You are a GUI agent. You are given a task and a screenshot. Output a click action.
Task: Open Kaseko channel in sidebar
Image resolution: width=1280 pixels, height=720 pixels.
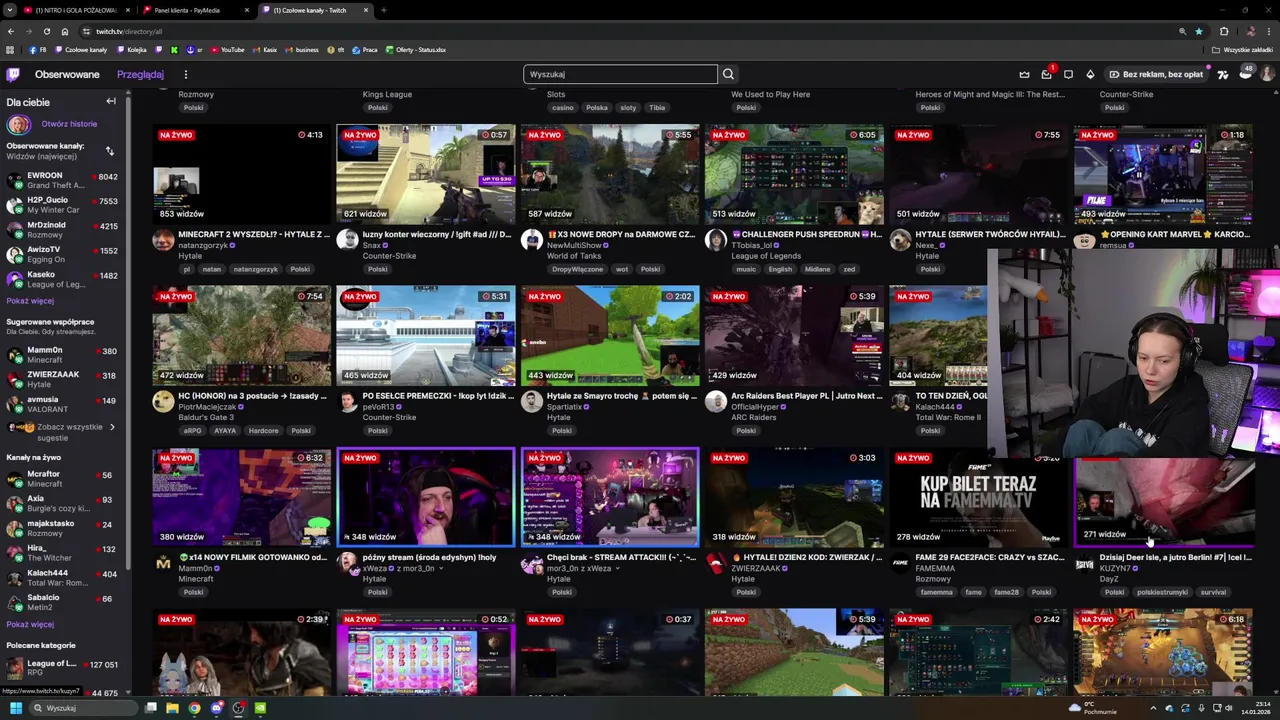(x=64, y=279)
